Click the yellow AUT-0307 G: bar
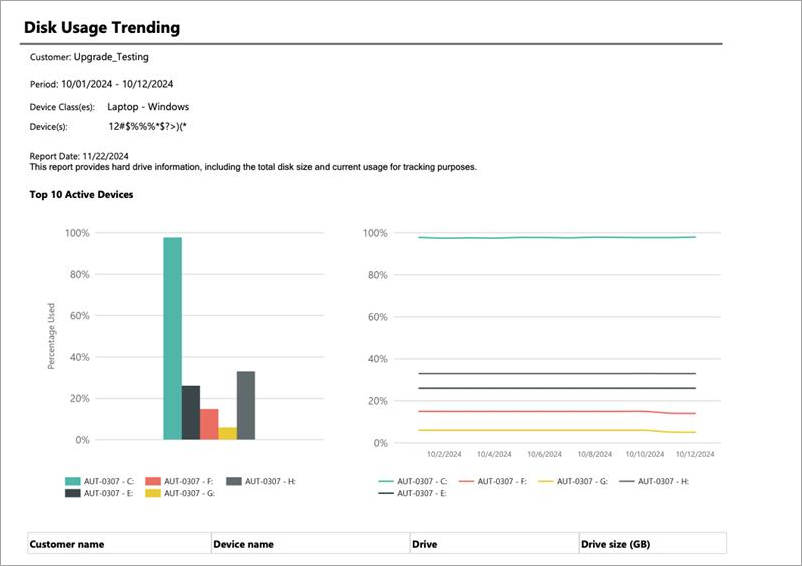This screenshot has height=566, width=802. (x=227, y=433)
